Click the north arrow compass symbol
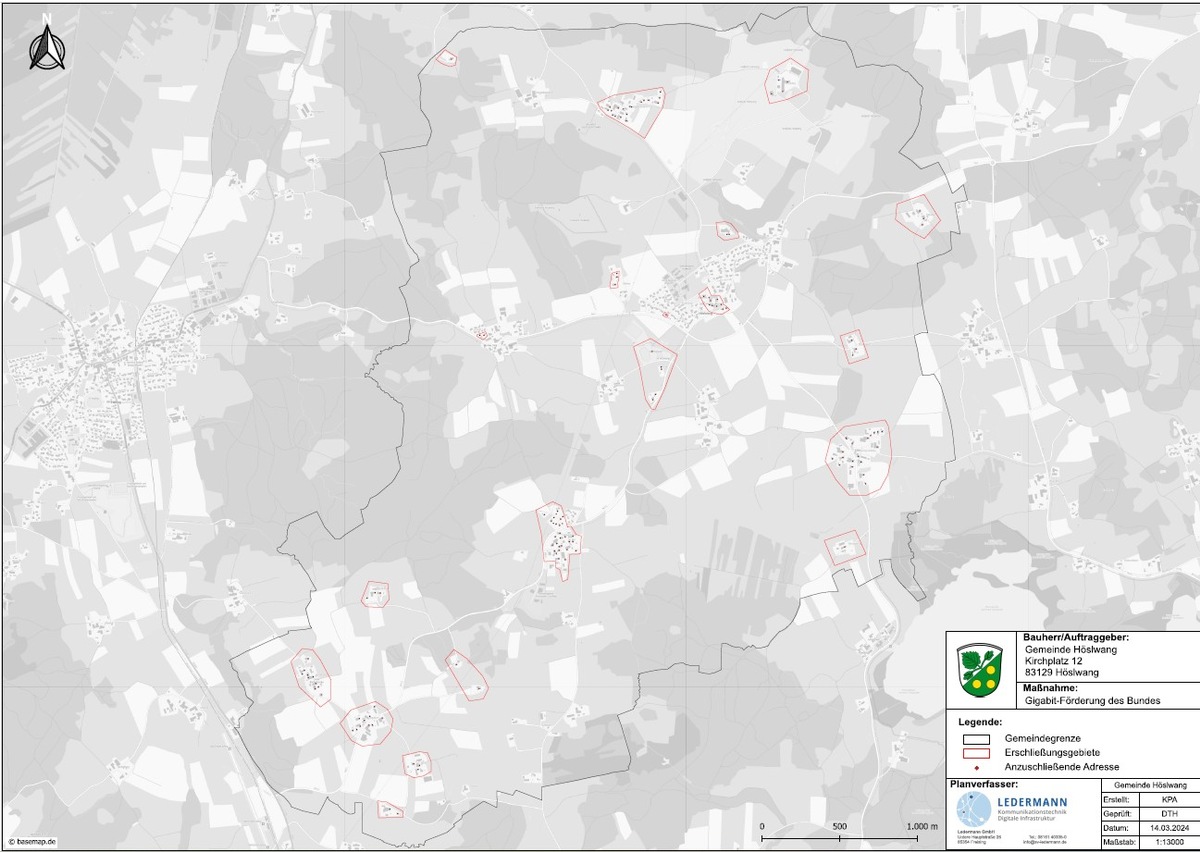Viewport: 1200px width, 852px height. coord(47,47)
